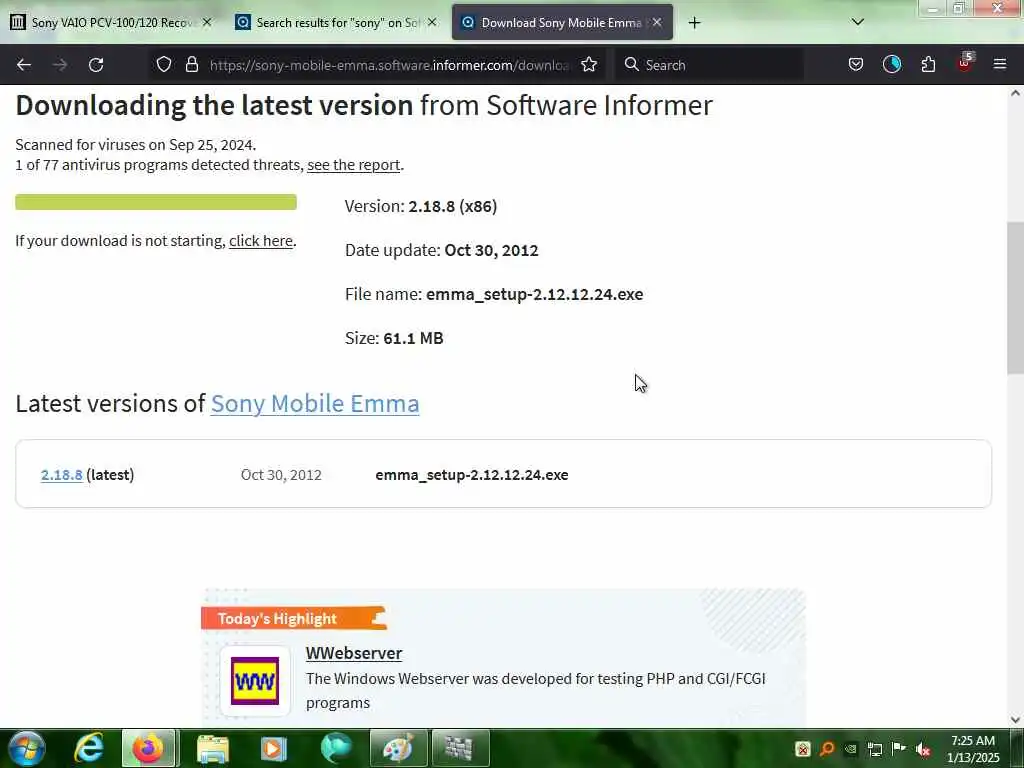Click the WWebserver app thumbnail icon
Viewport: 1024px width, 768px height.
(255, 680)
